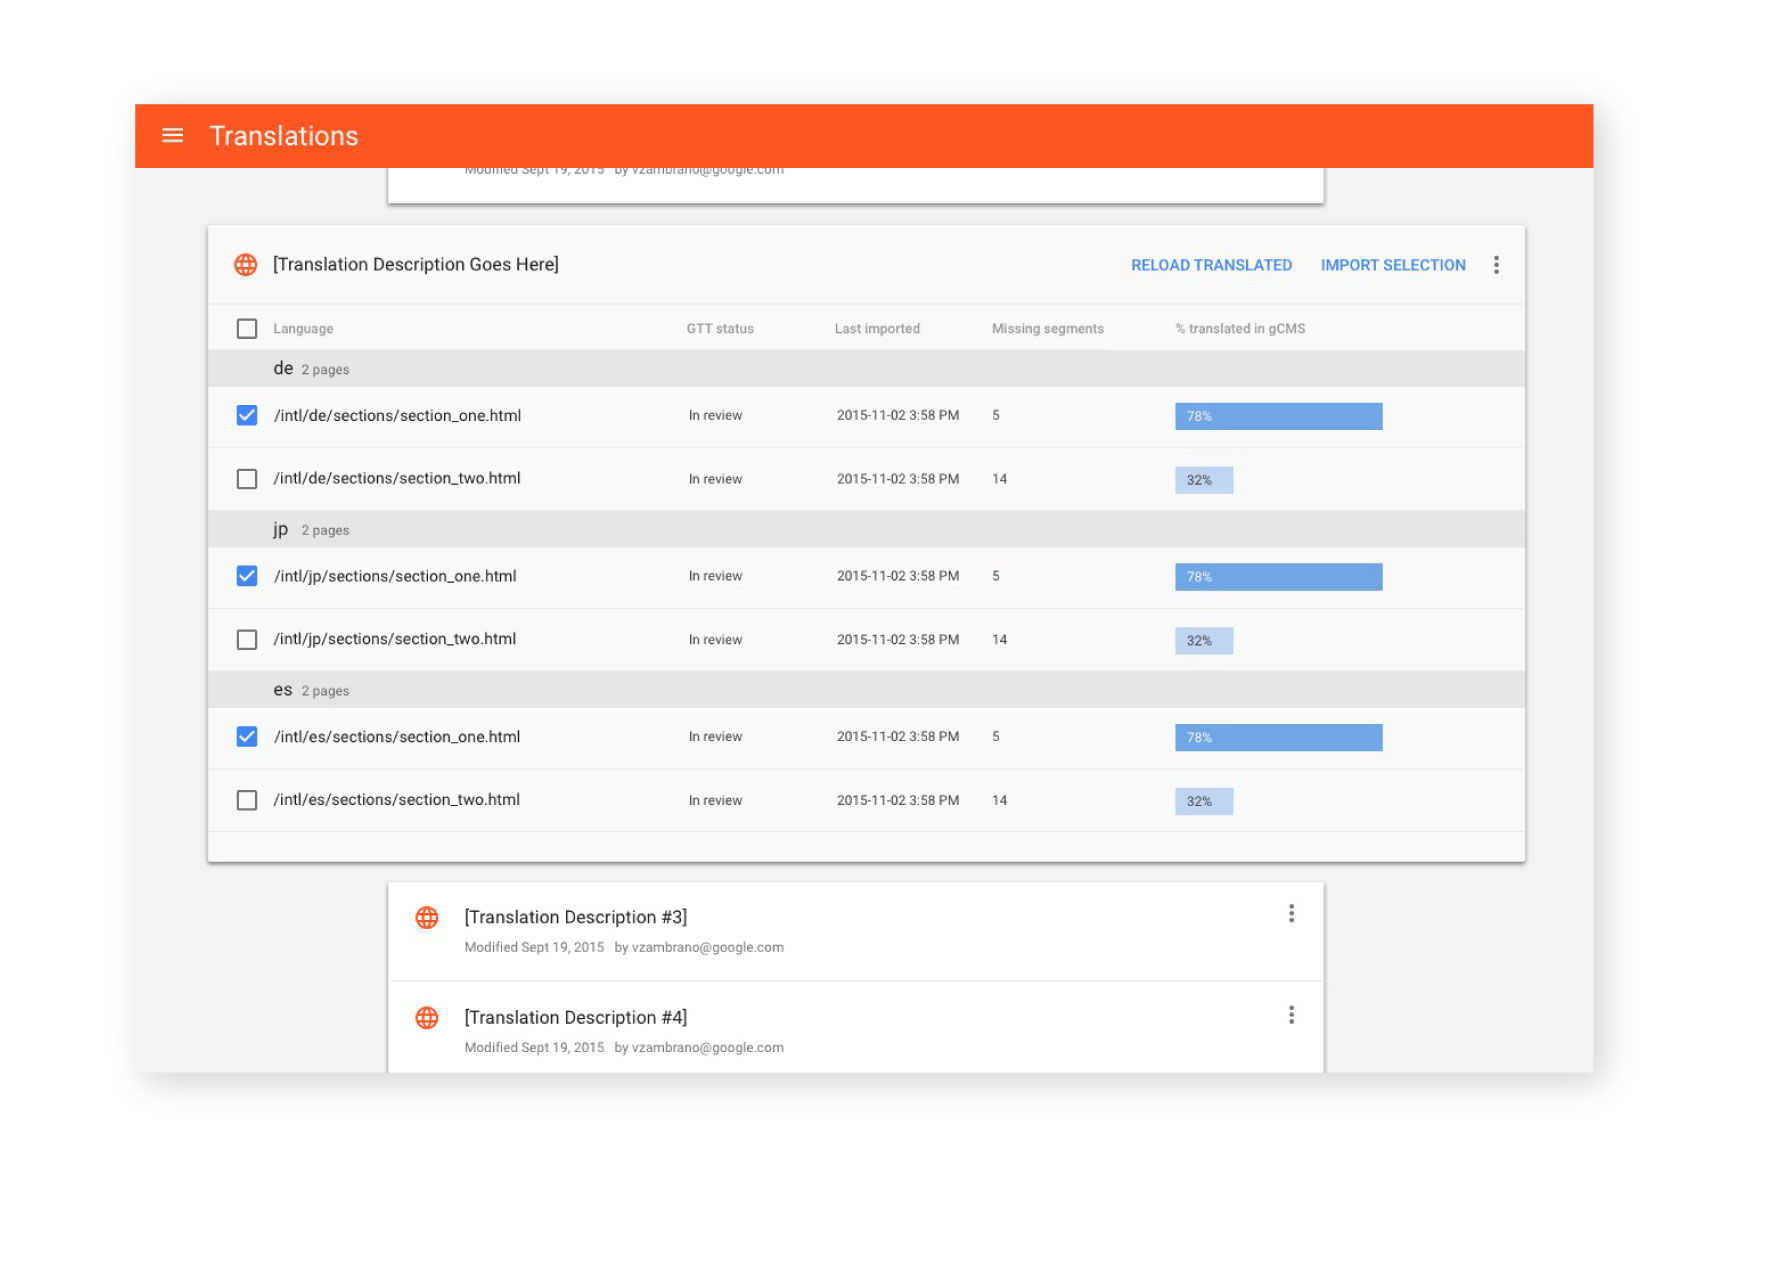The image size is (1772, 1263).
Task: Sort by the GTT status column header
Action: [x=719, y=329]
